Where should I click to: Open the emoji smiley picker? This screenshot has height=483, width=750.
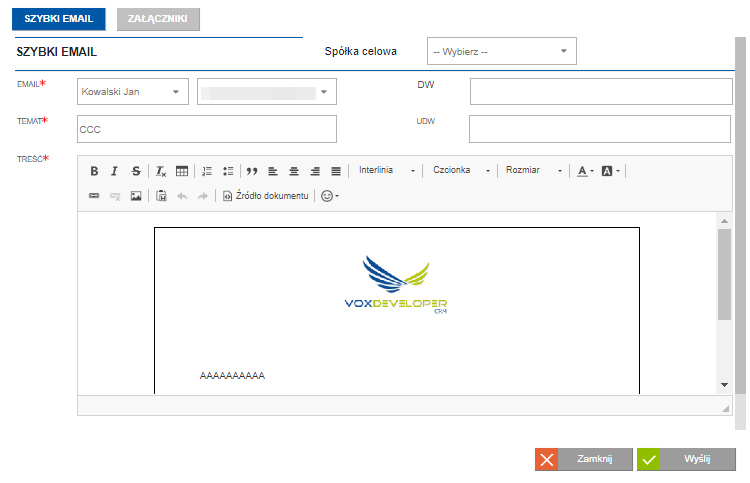point(330,196)
